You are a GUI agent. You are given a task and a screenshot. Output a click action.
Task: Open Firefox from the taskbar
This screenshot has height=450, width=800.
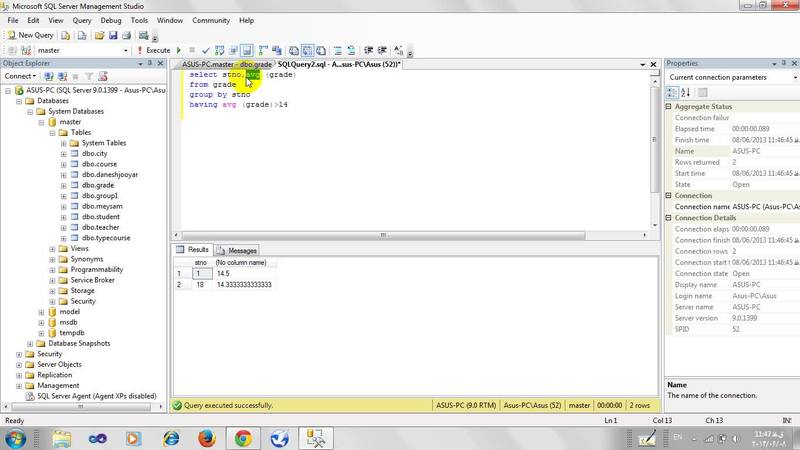coord(206,438)
